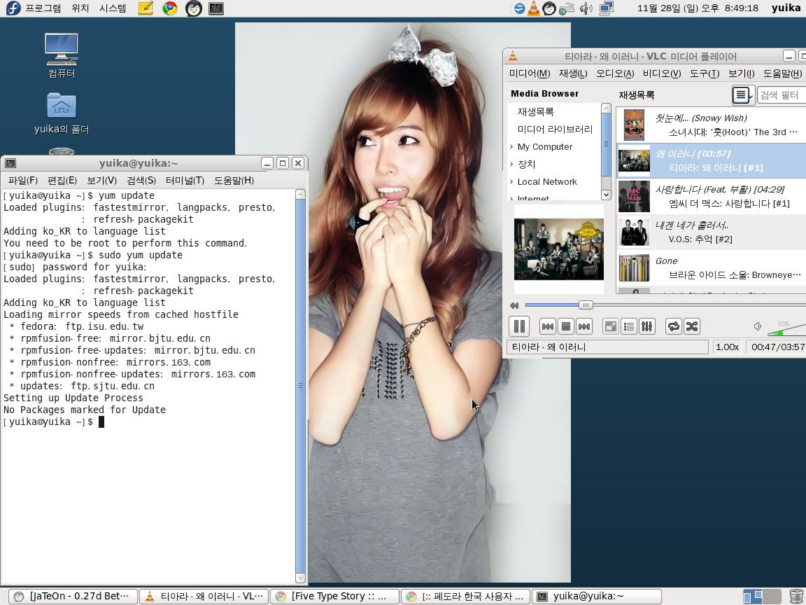This screenshot has height=605, width=806.
Task: Select playlist track Gone
Action: tap(711, 268)
